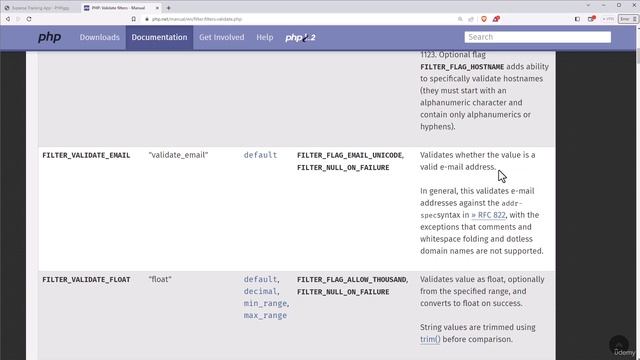The height and width of the screenshot is (360, 640).
Task: Open the tab search dropdown chevron
Action: (588, 5)
